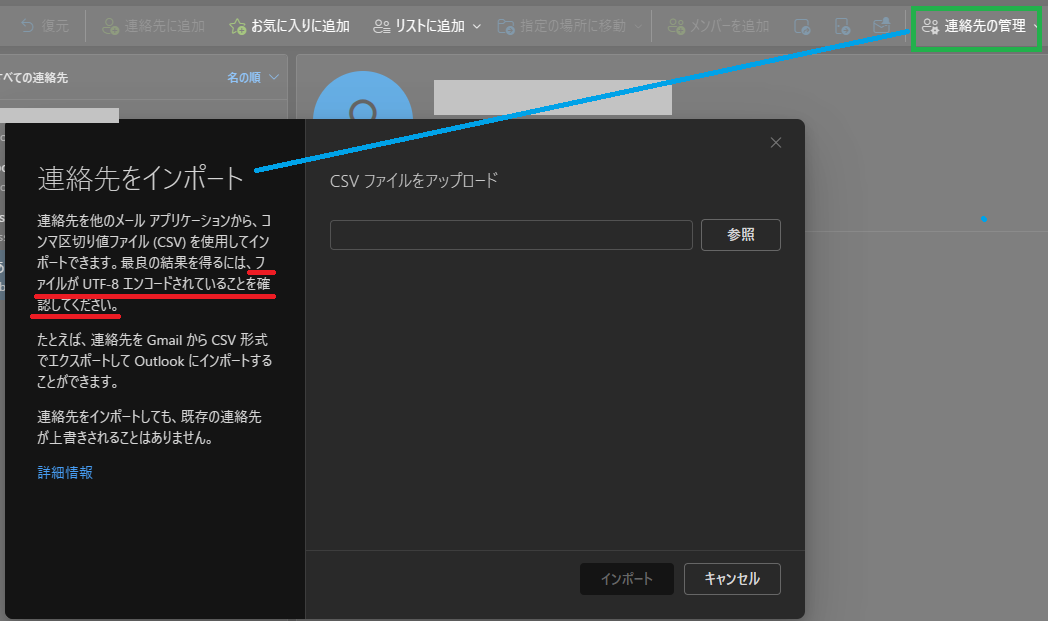Click the CSV ファイルをアップロード heading

click(x=414, y=180)
